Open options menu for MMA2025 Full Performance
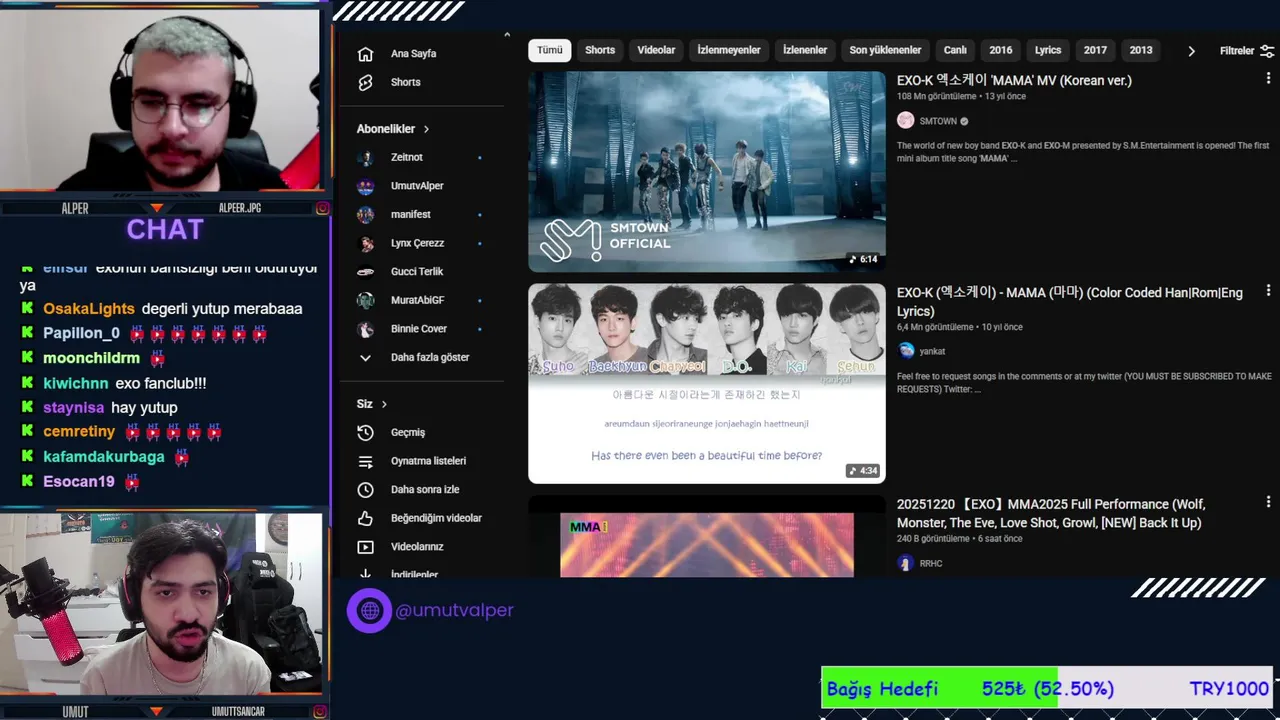The image size is (1280, 720). coord(1268,503)
